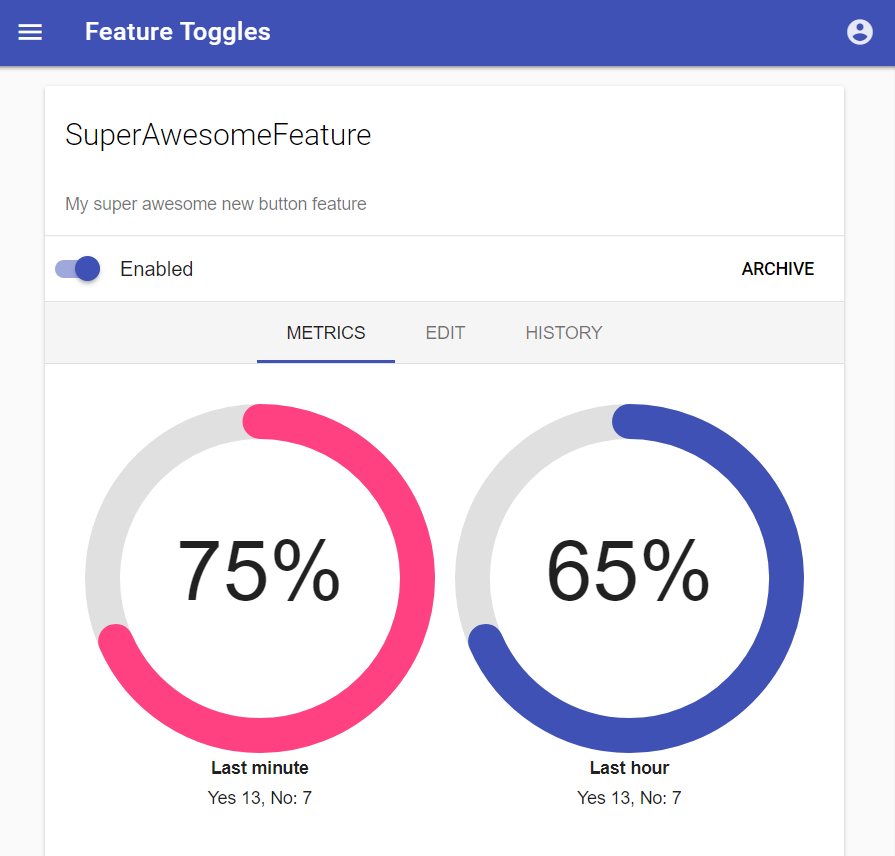Click the Last hour label
The image size is (895, 856).
pyautogui.click(x=629, y=768)
